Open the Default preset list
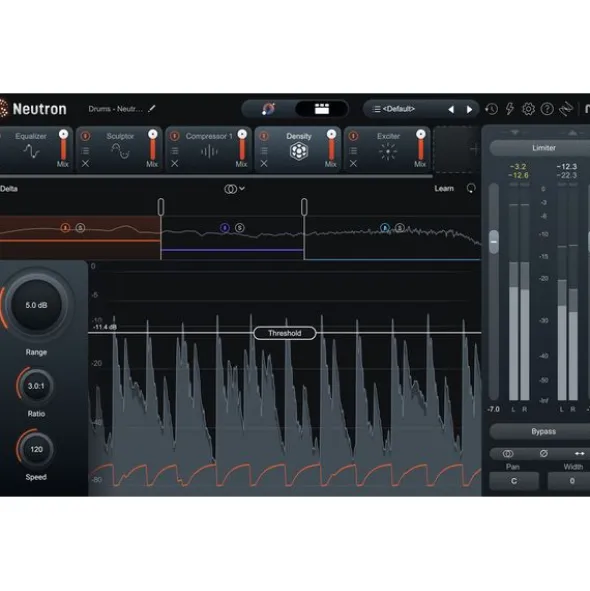Viewport: 590px width, 591px height. (x=394, y=109)
